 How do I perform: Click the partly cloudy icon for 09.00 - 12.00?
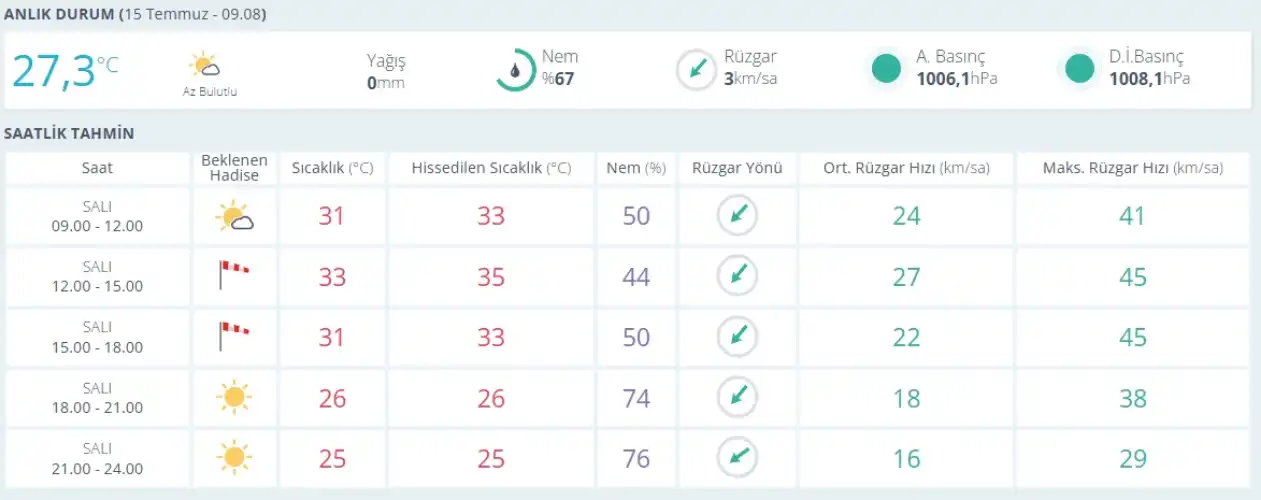pyautogui.click(x=235, y=216)
